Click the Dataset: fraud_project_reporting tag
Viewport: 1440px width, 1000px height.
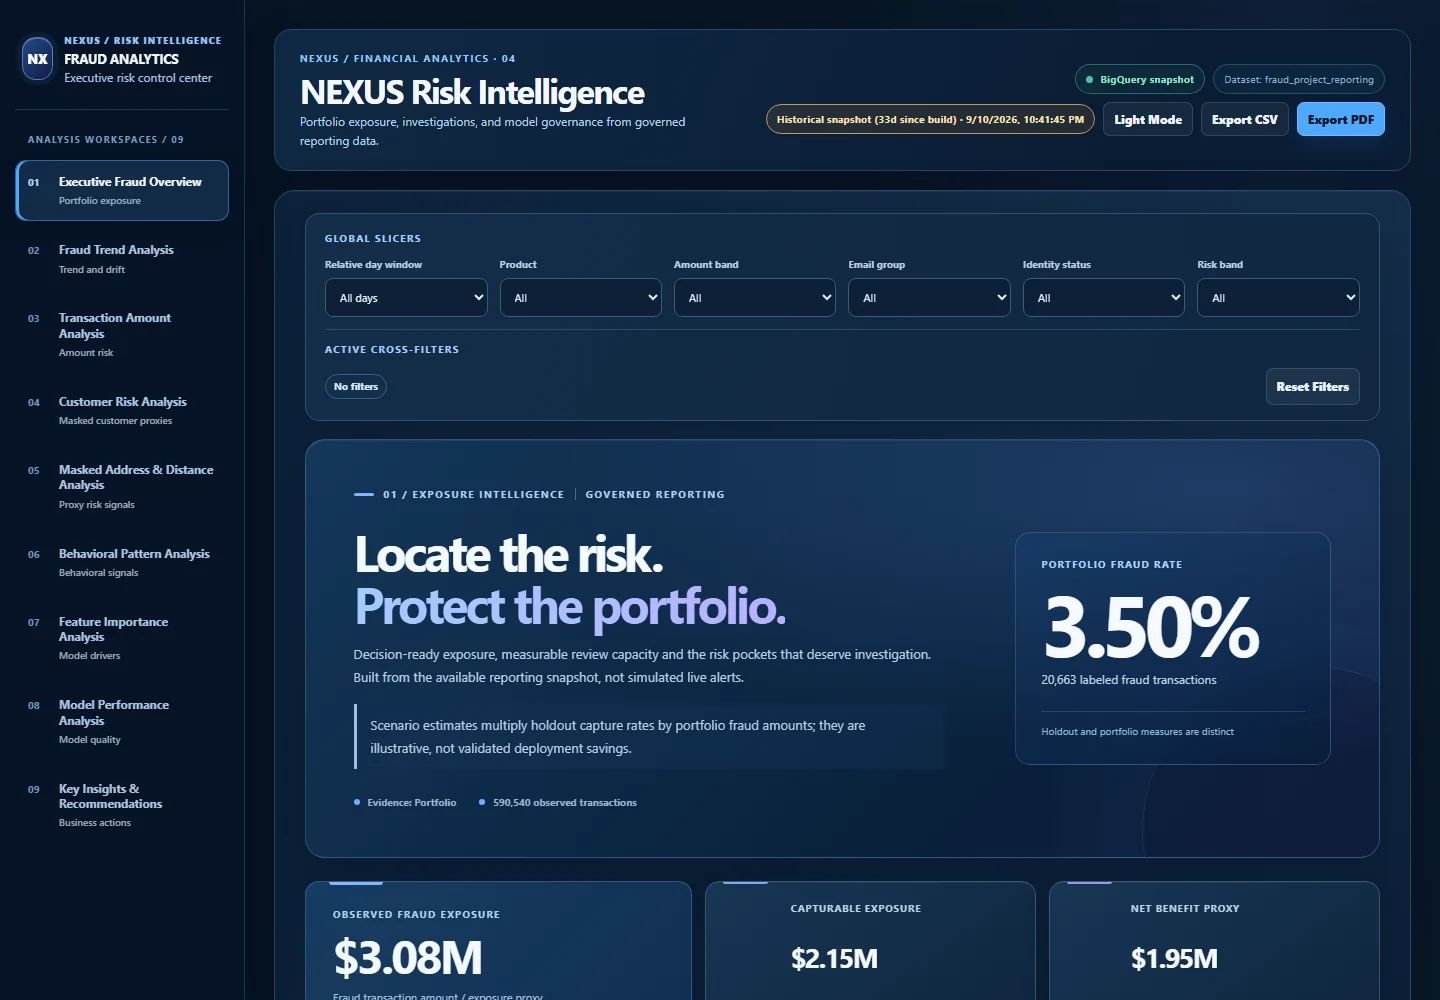coord(1299,79)
